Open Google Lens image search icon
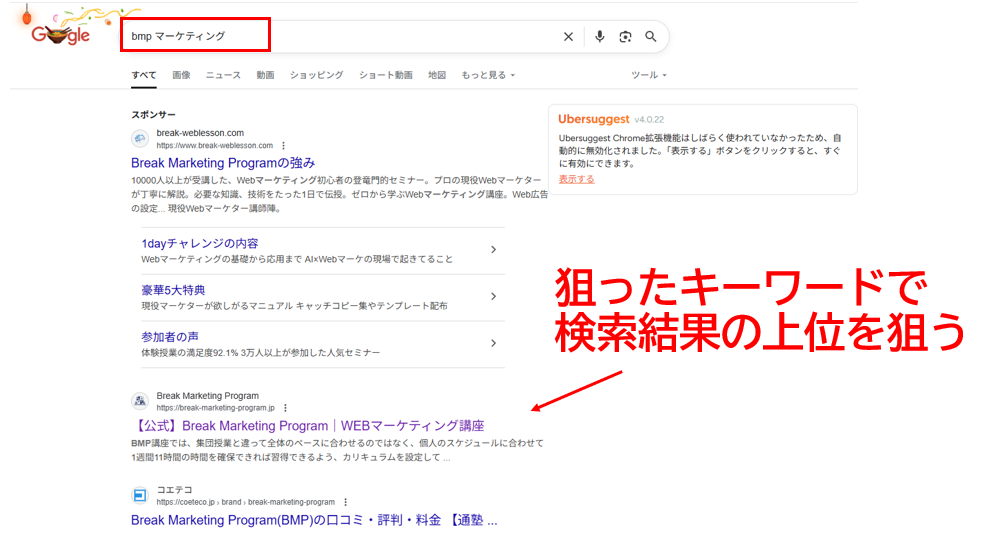Image resolution: width=982 pixels, height=549 pixels. (x=625, y=37)
